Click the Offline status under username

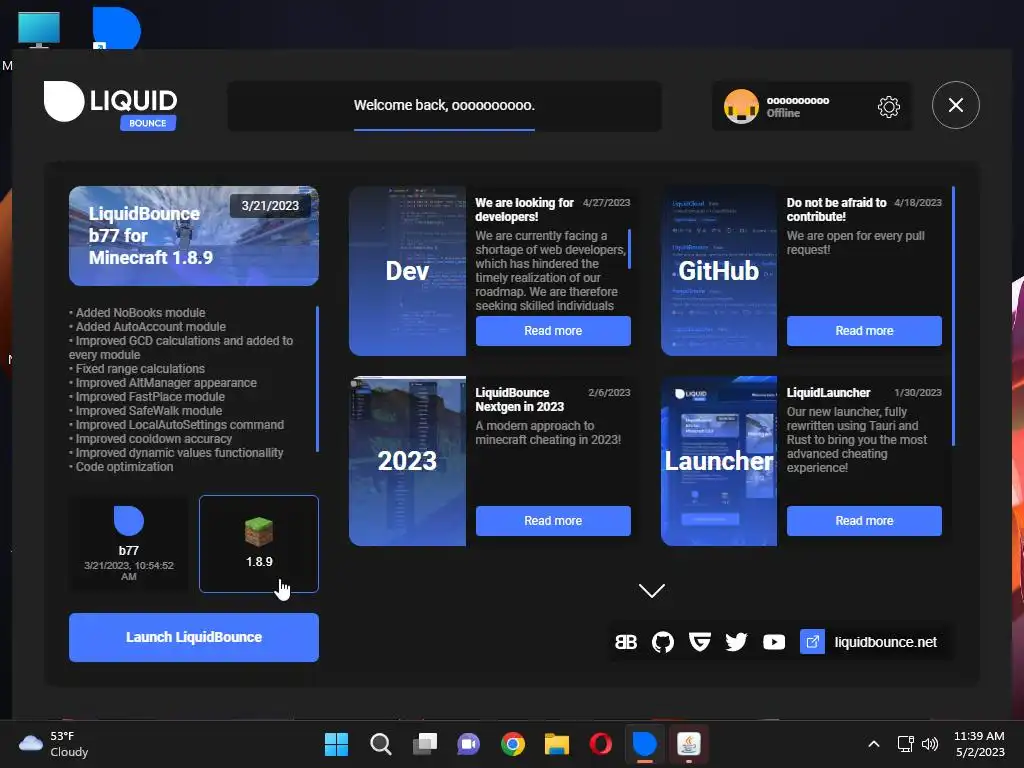783,113
